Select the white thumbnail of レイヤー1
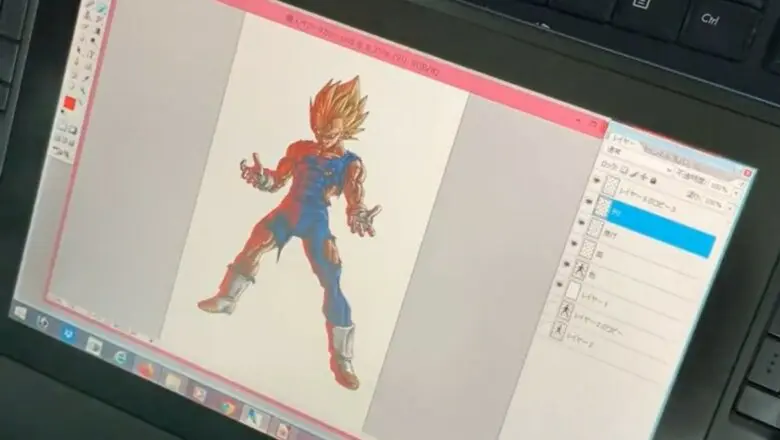The image size is (780, 440). tap(573, 290)
